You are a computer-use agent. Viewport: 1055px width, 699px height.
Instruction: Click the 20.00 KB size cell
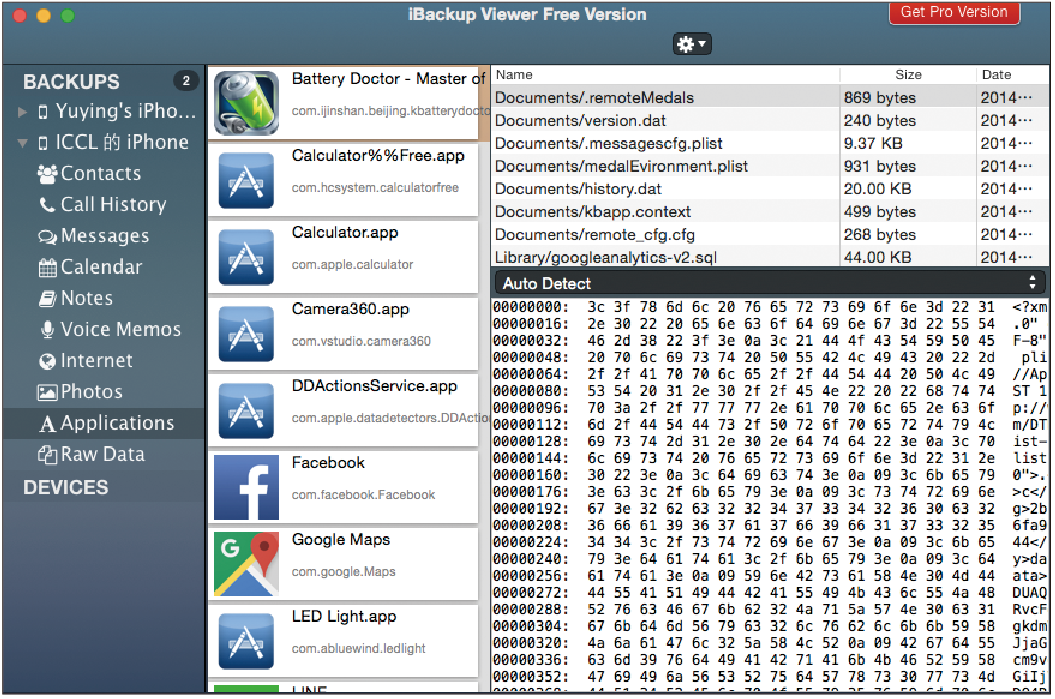coord(877,189)
